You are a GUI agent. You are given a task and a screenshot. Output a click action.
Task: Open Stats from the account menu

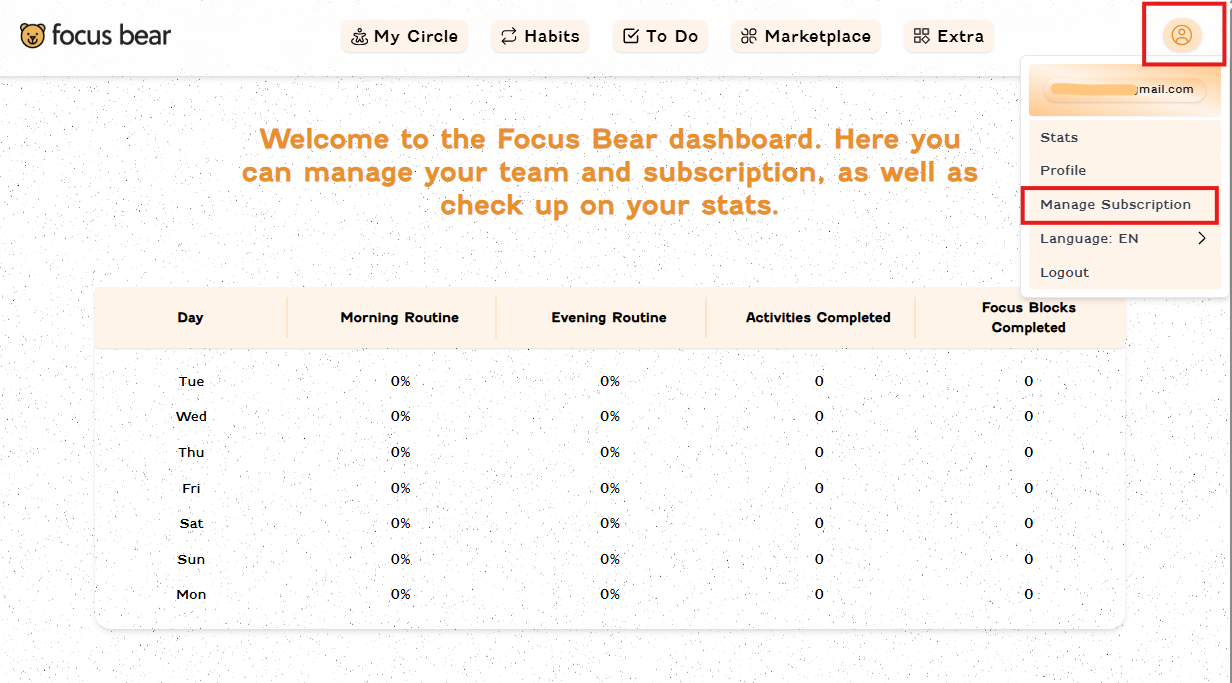[1059, 138]
